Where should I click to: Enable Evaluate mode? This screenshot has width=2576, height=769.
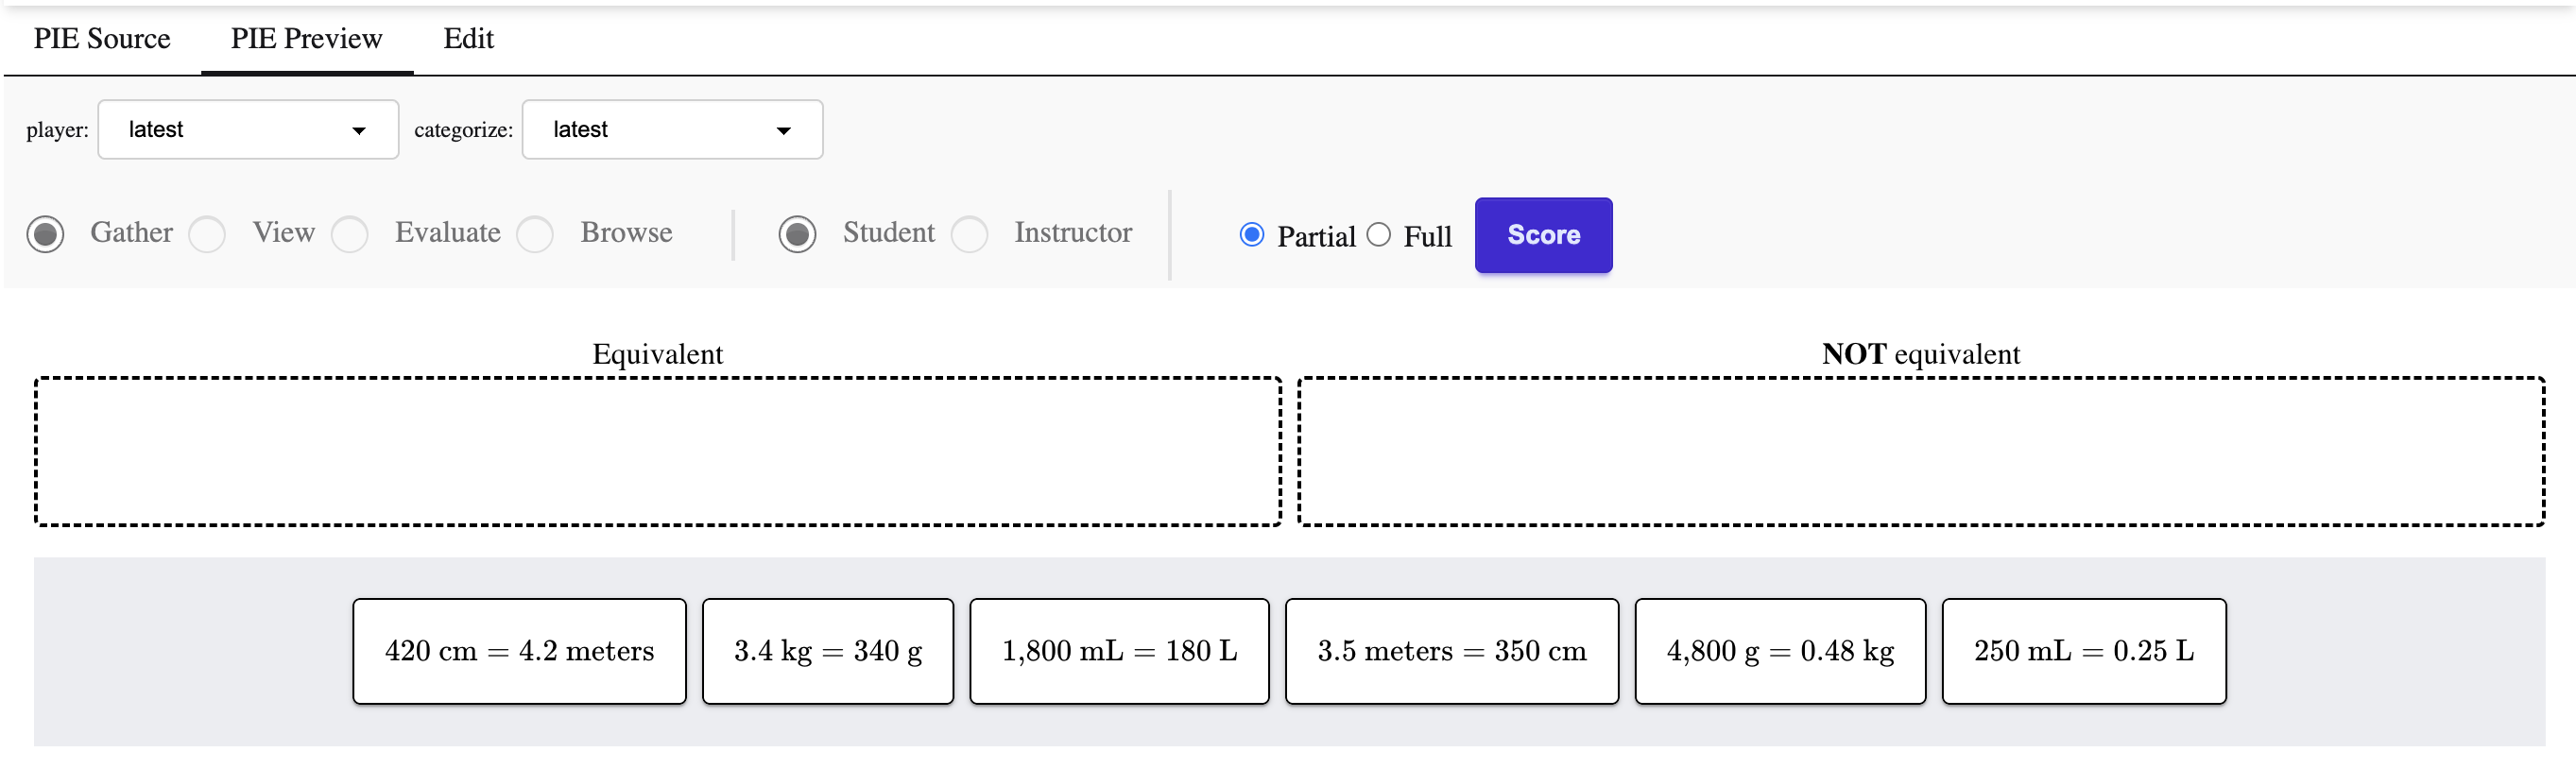pyautogui.click(x=350, y=234)
